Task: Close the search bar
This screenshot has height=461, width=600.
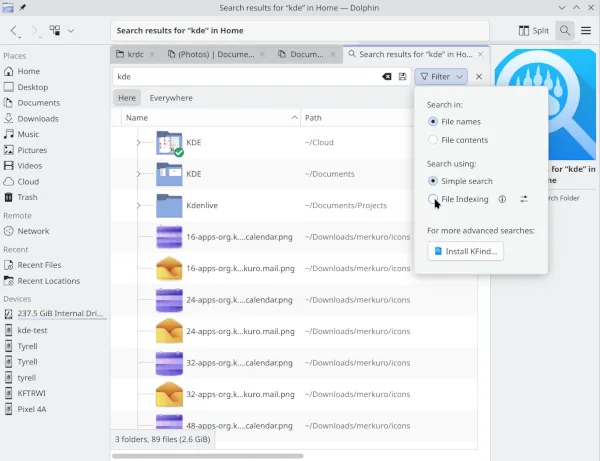Action: click(x=479, y=77)
